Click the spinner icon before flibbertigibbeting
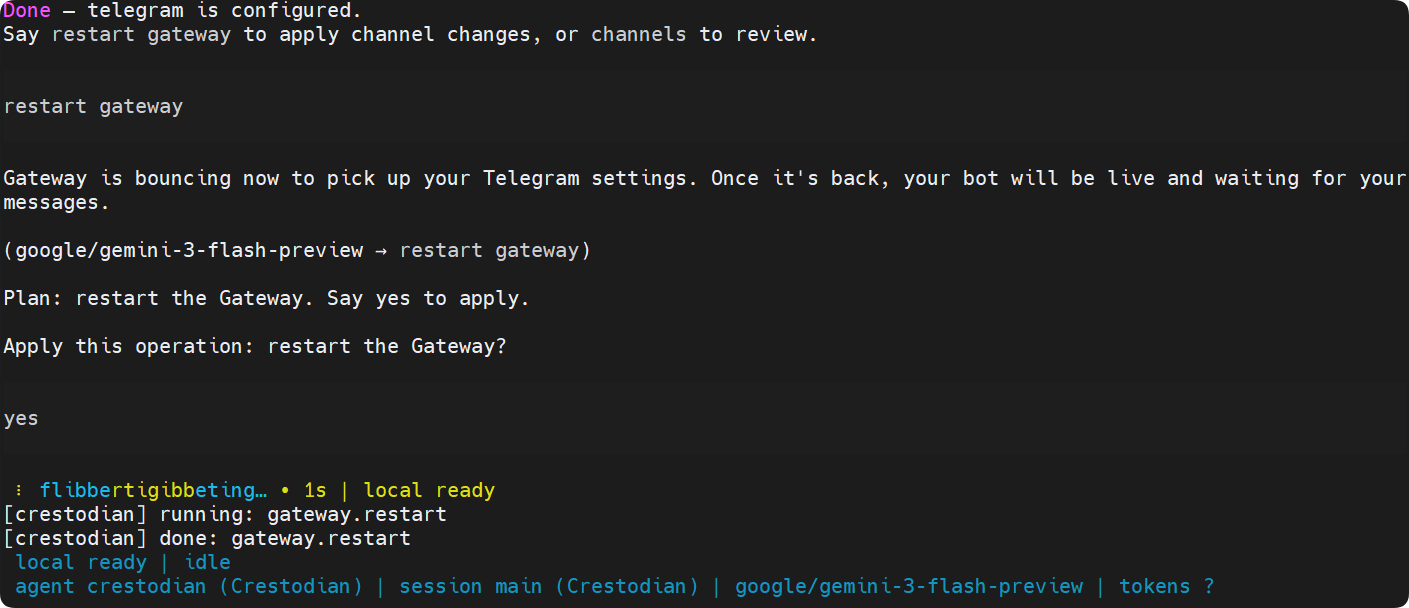 [x=19, y=491]
